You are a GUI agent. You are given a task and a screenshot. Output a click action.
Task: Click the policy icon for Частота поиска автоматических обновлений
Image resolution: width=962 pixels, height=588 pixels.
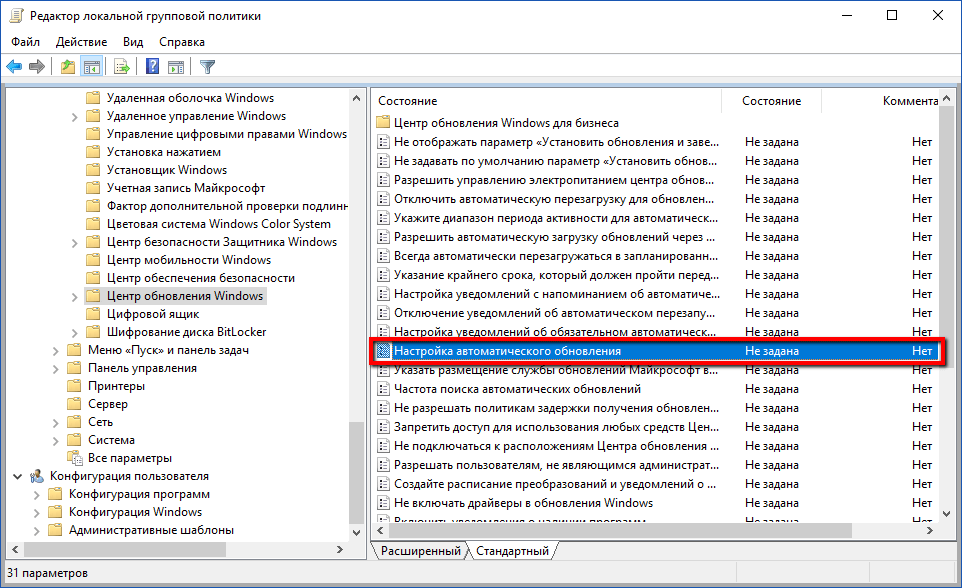[x=383, y=389]
